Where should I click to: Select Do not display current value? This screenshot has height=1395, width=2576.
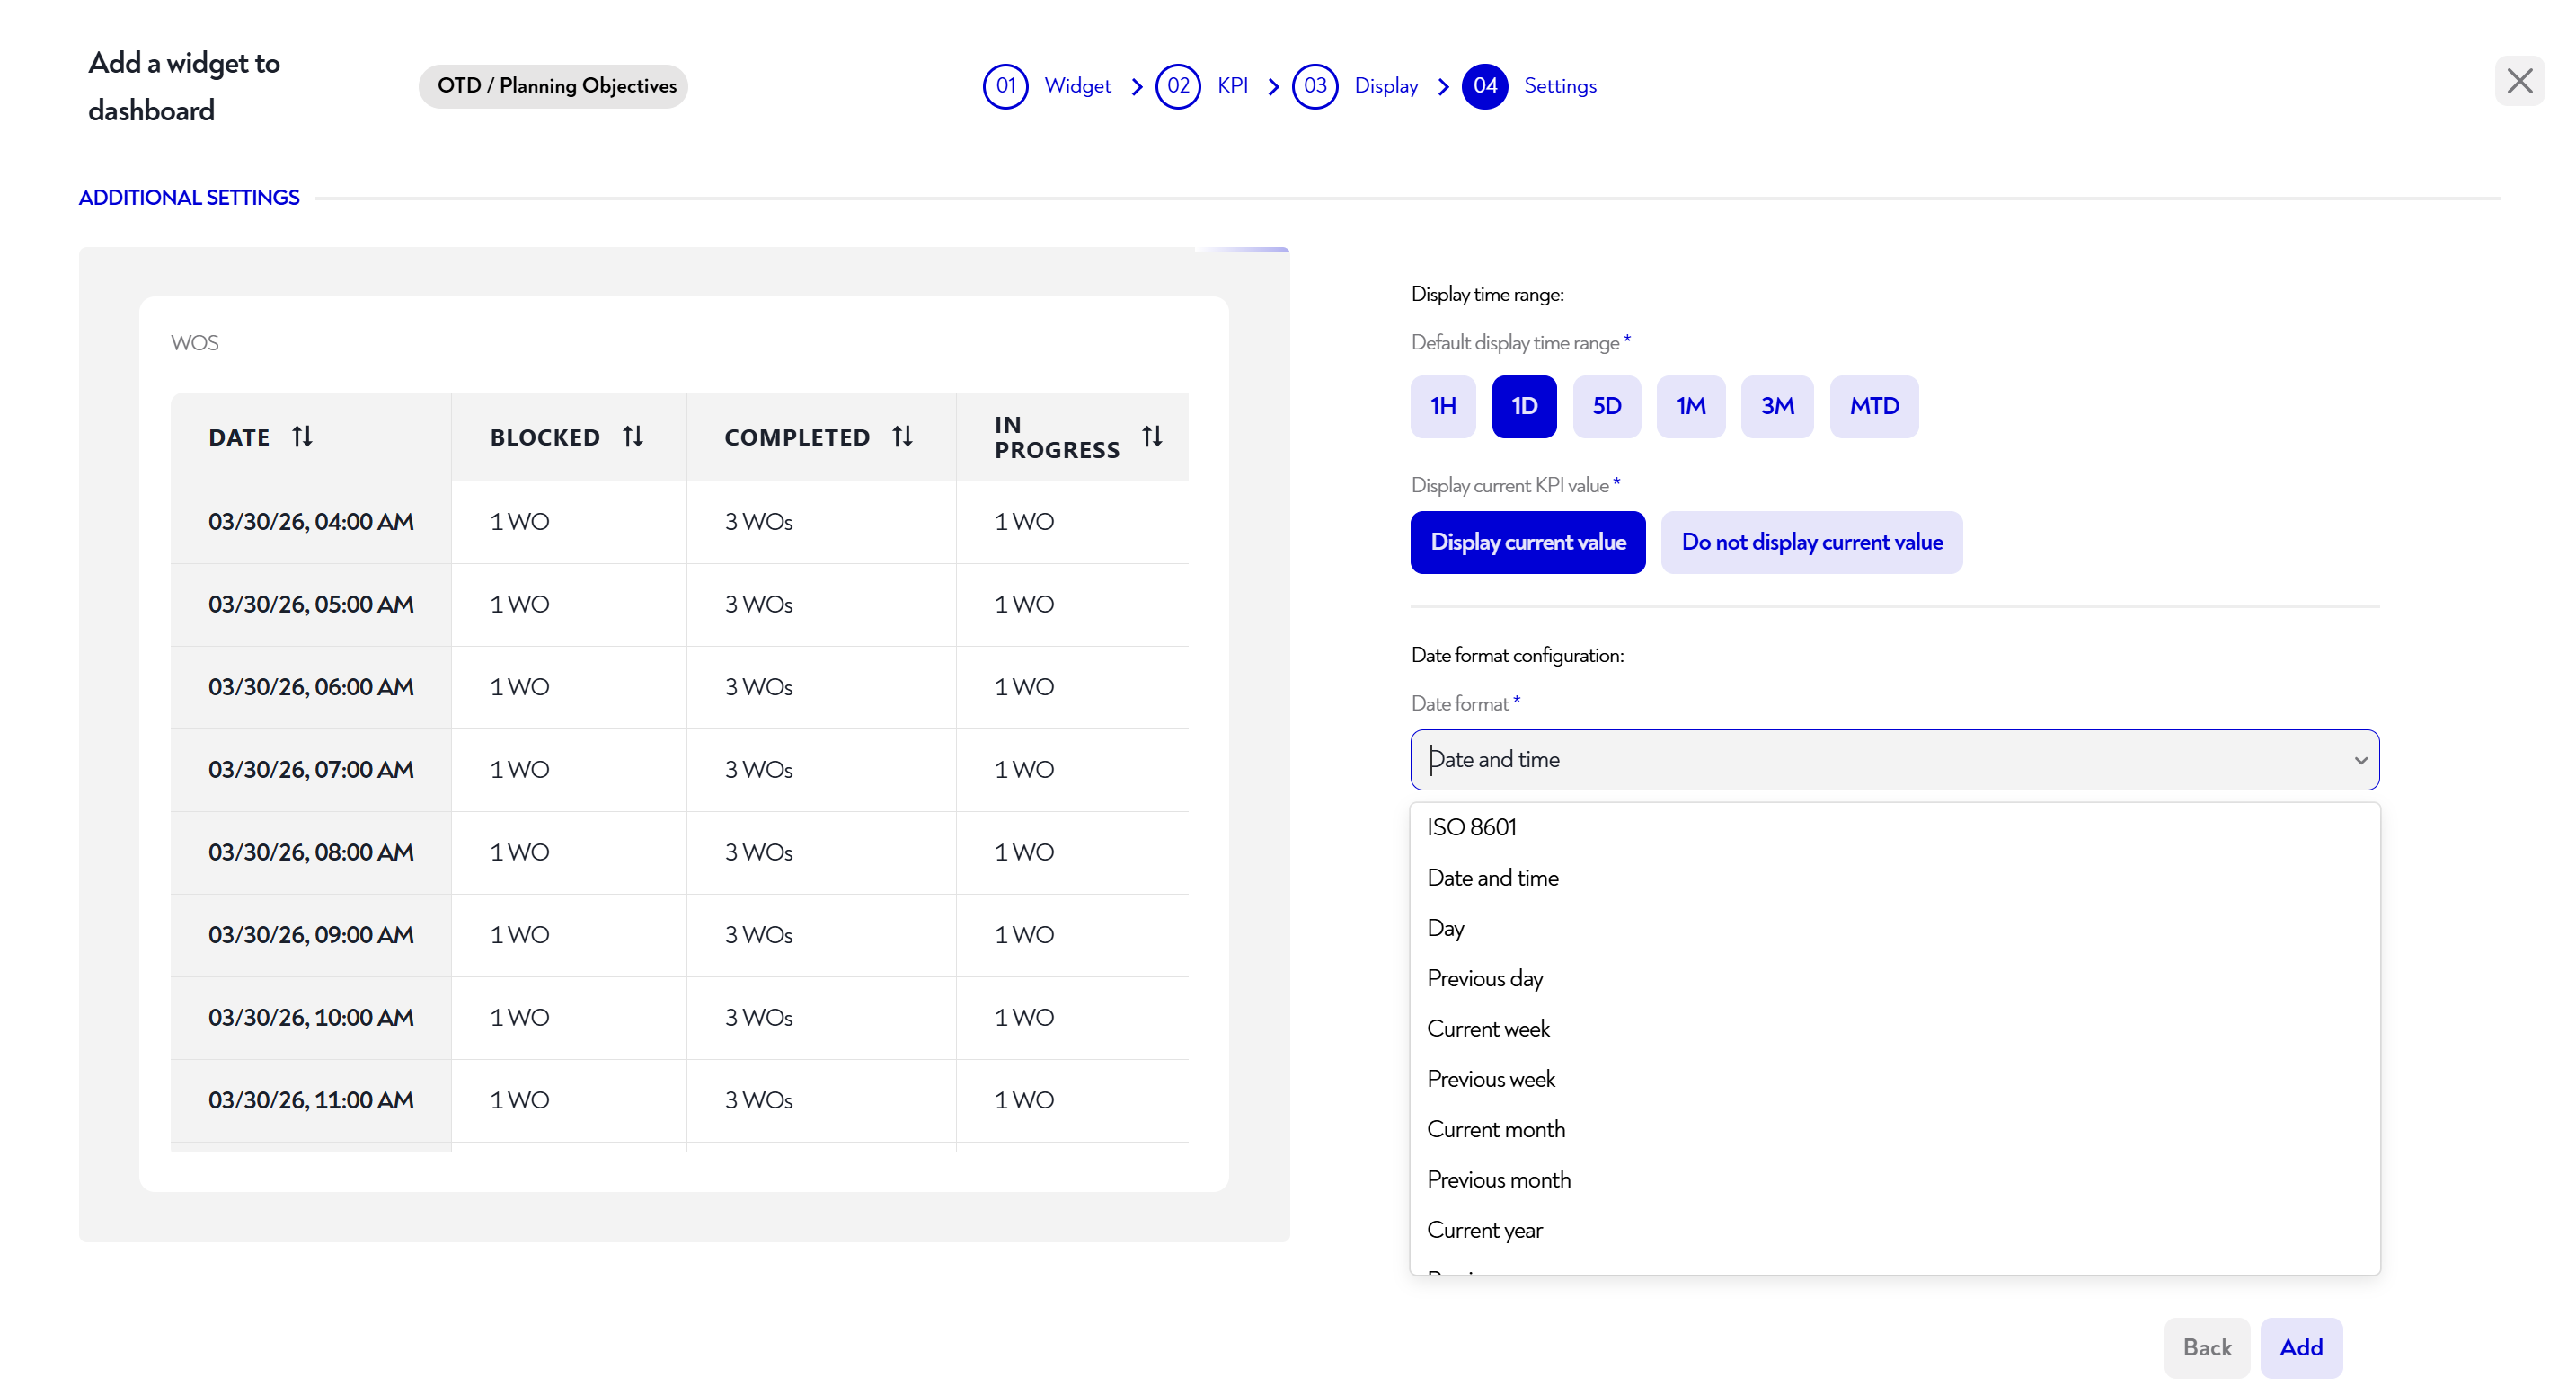pos(1811,542)
